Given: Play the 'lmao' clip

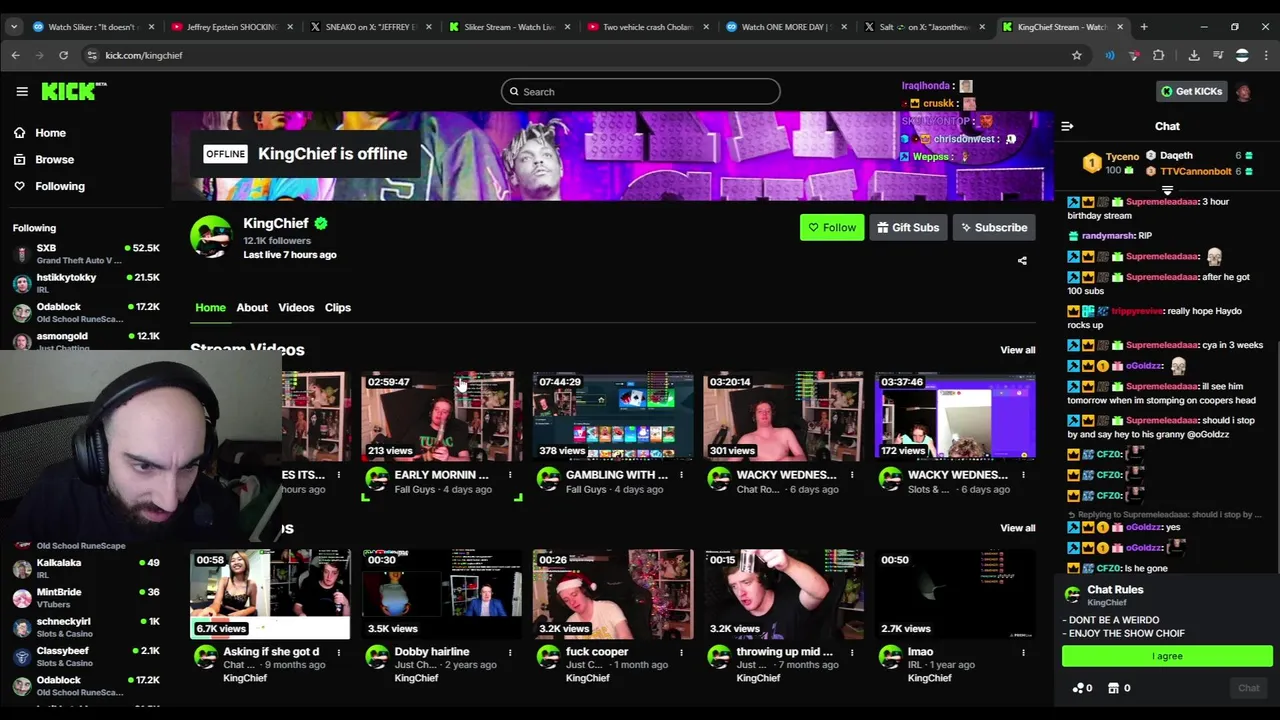Looking at the screenshot, I should click(955, 594).
